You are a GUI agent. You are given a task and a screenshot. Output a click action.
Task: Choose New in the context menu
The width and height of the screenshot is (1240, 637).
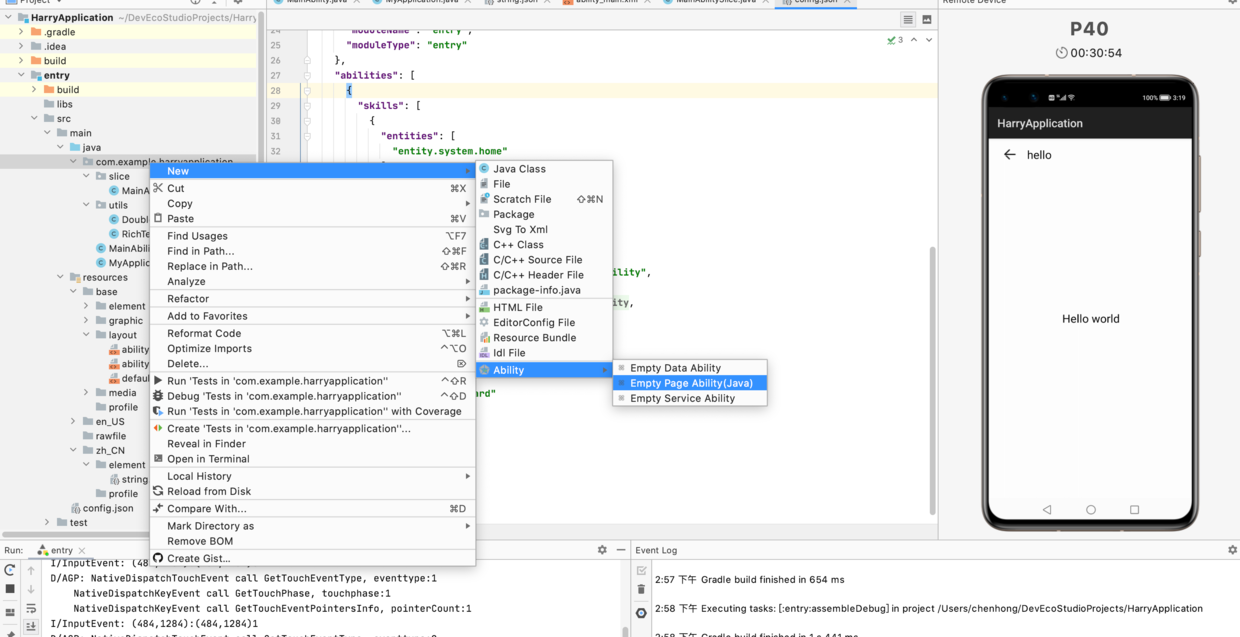point(312,171)
